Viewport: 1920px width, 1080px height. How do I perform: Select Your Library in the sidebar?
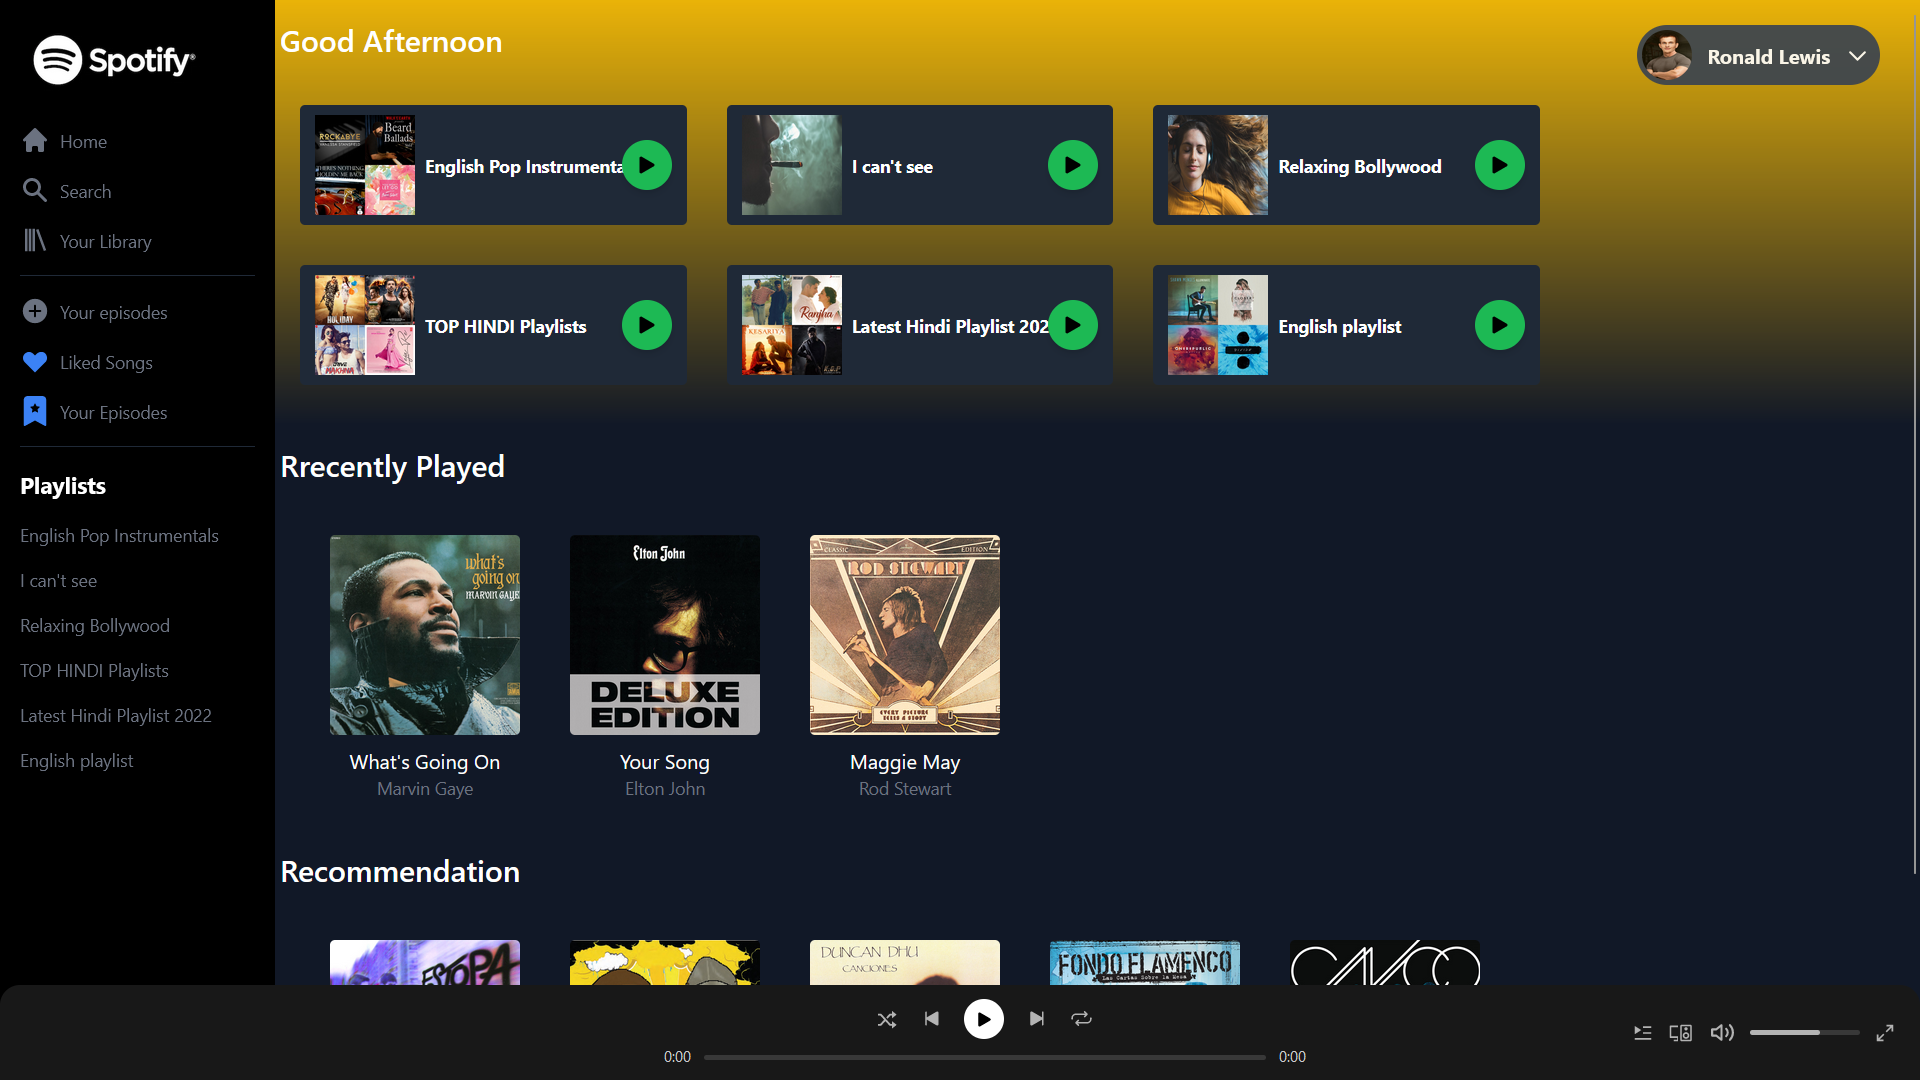pos(34,241)
